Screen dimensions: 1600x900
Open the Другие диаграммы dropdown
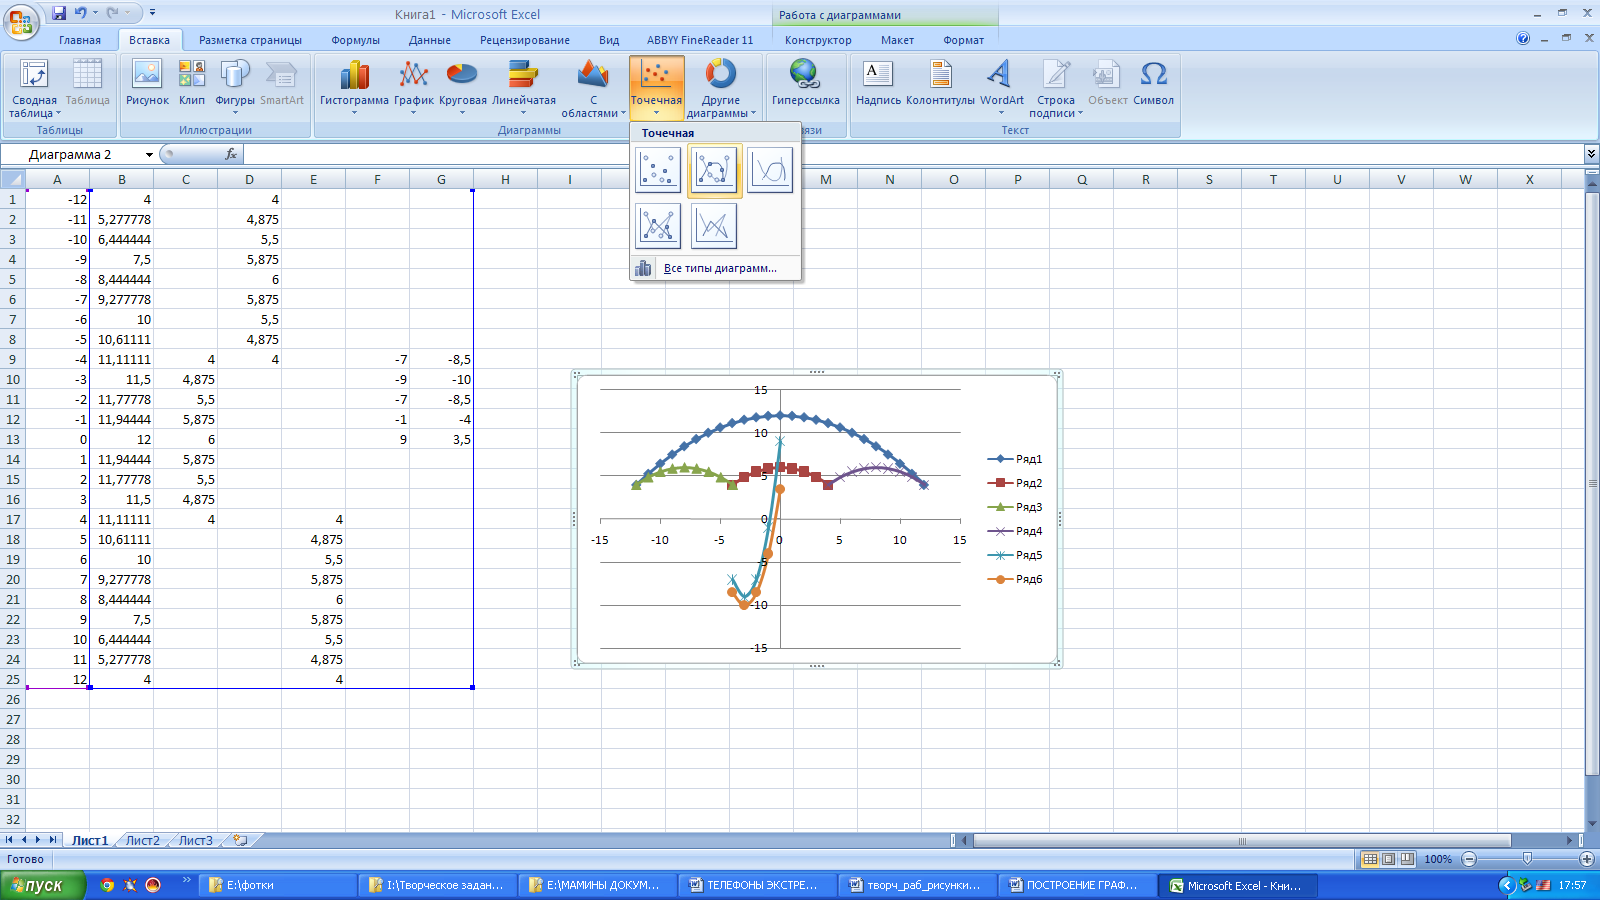tap(720, 86)
